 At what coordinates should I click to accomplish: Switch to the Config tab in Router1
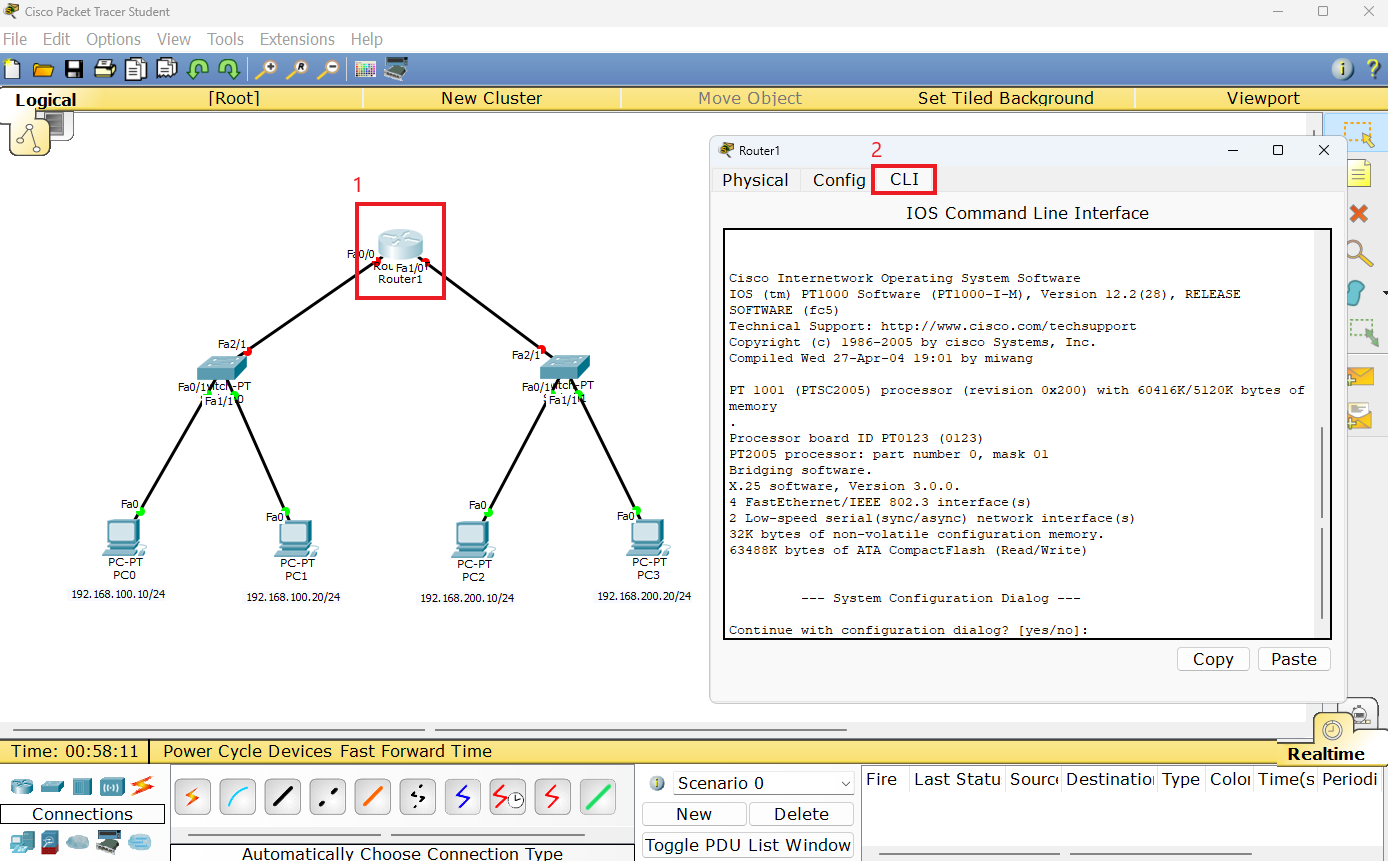pos(839,180)
